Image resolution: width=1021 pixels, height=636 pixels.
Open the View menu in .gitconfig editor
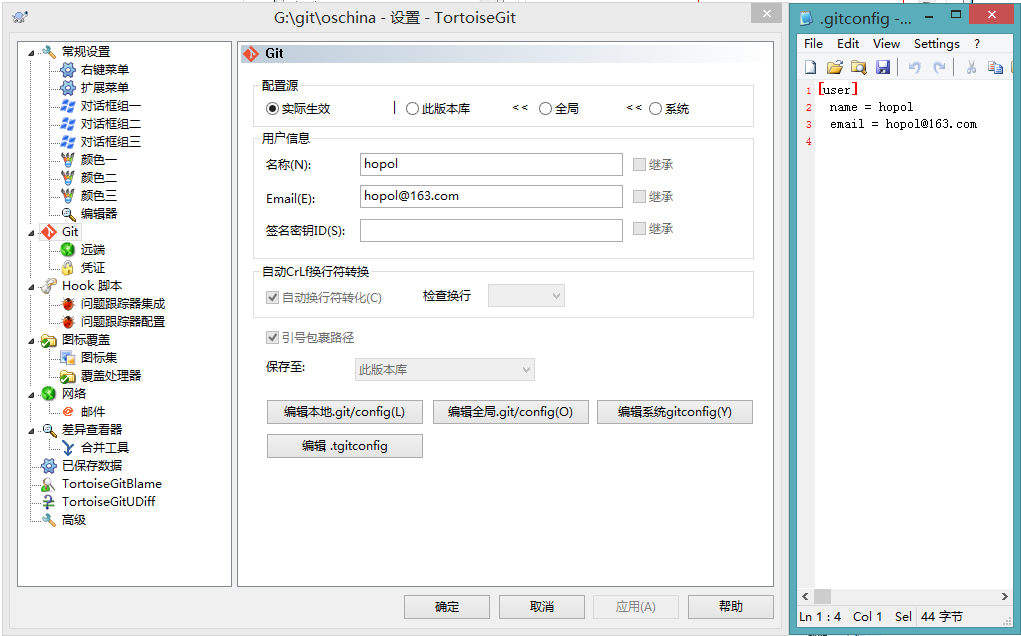pos(886,44)
